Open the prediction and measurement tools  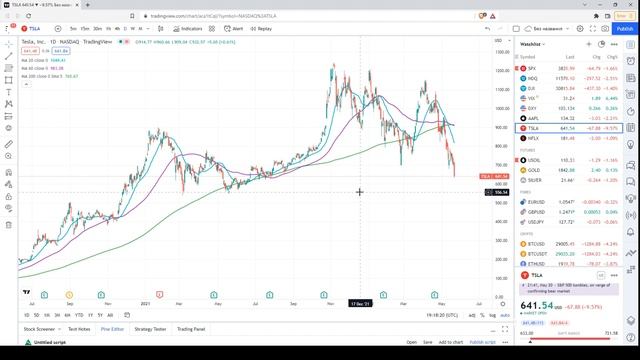click(9, 116)
